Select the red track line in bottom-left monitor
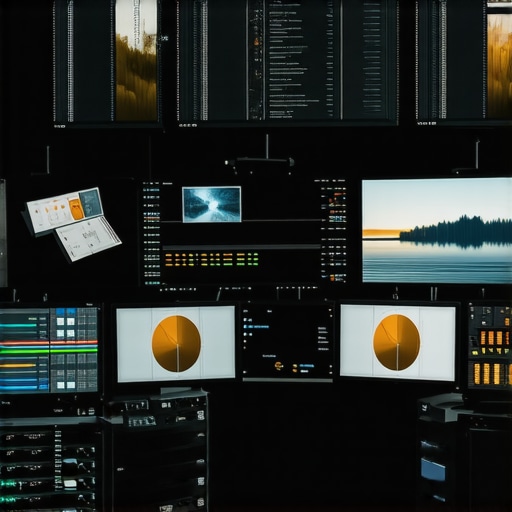 (x=49, y=342)
